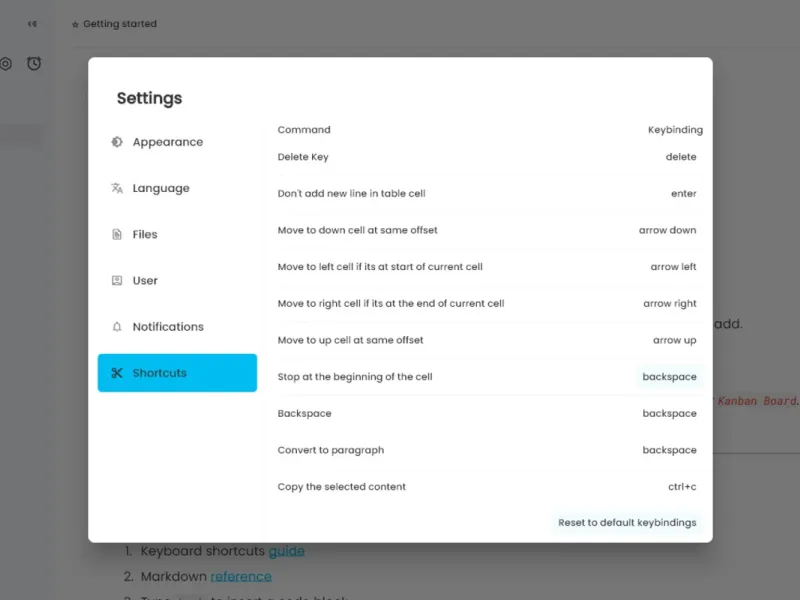Select 'Move to down cell at same offset'
The height and width of the screenshot is (600, 800).
click(x=358, y=230)
